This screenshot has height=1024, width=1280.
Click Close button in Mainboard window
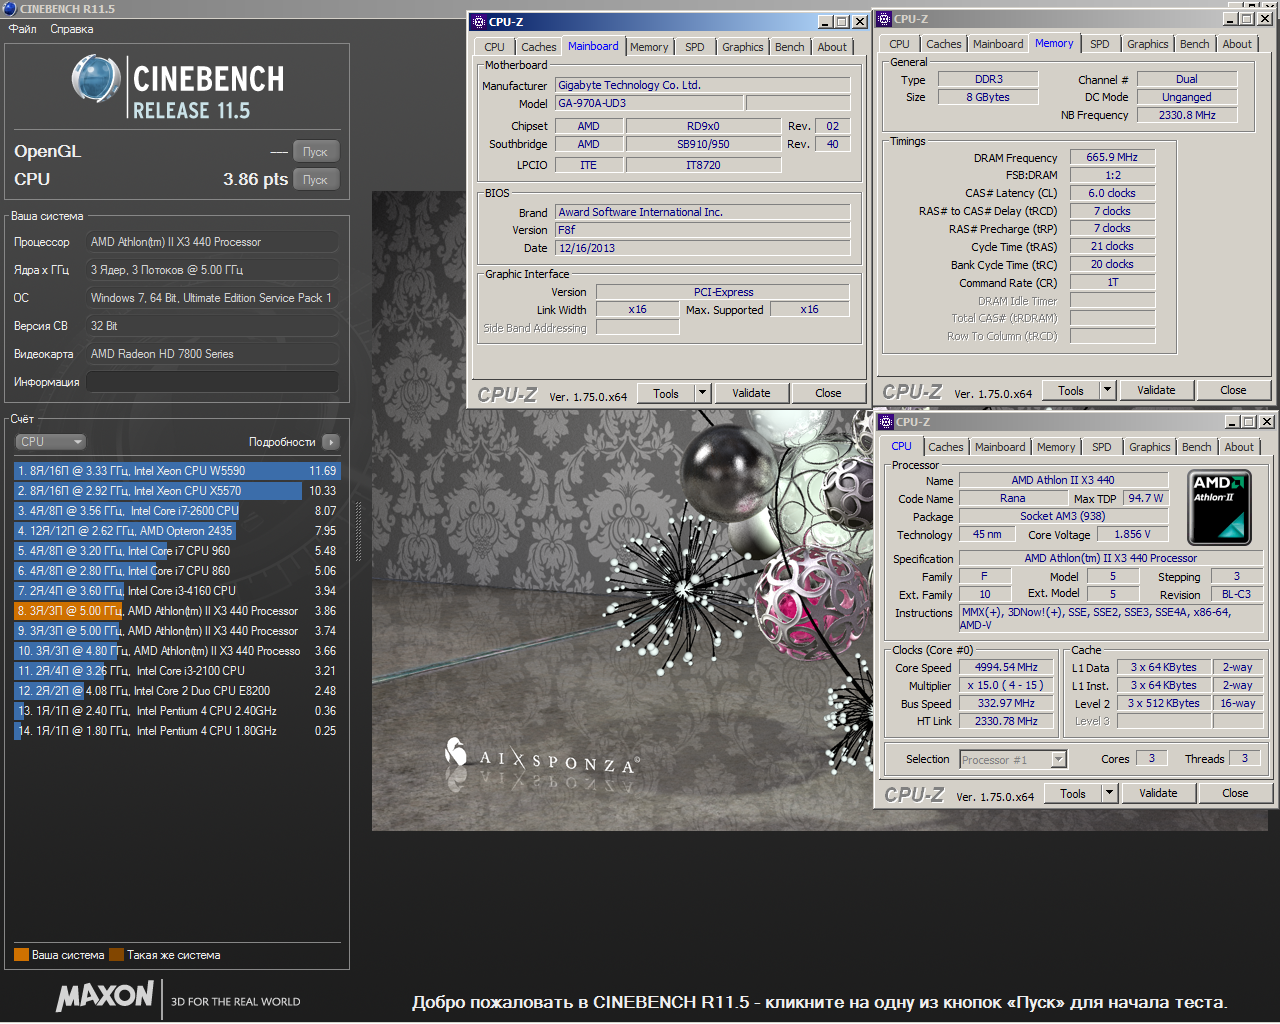tap(828, 393)
